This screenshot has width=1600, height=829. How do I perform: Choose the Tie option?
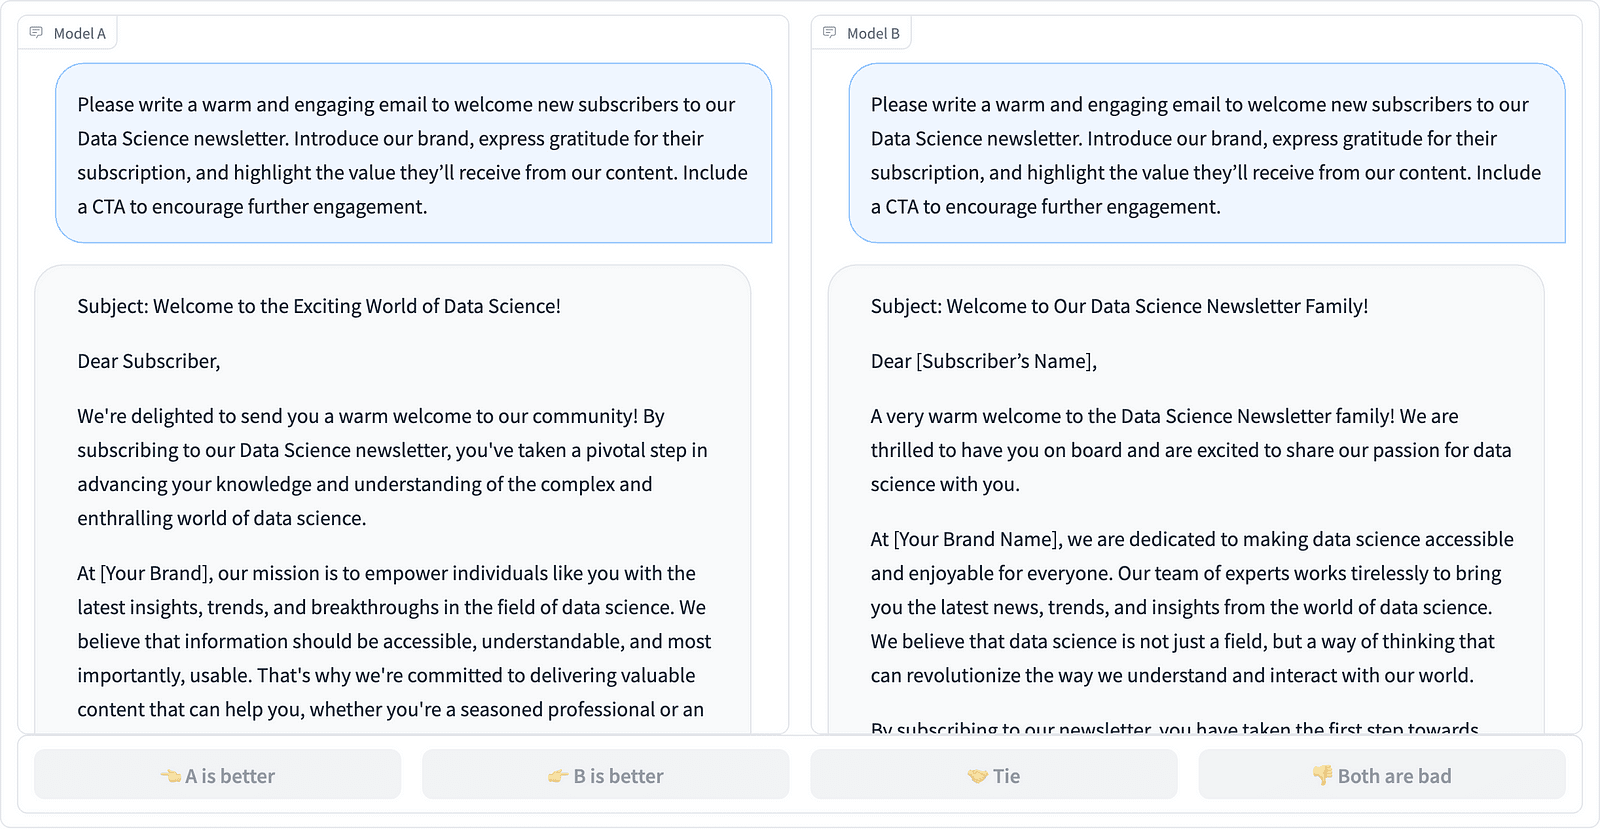pyautogui.click(x=994, y=775)
